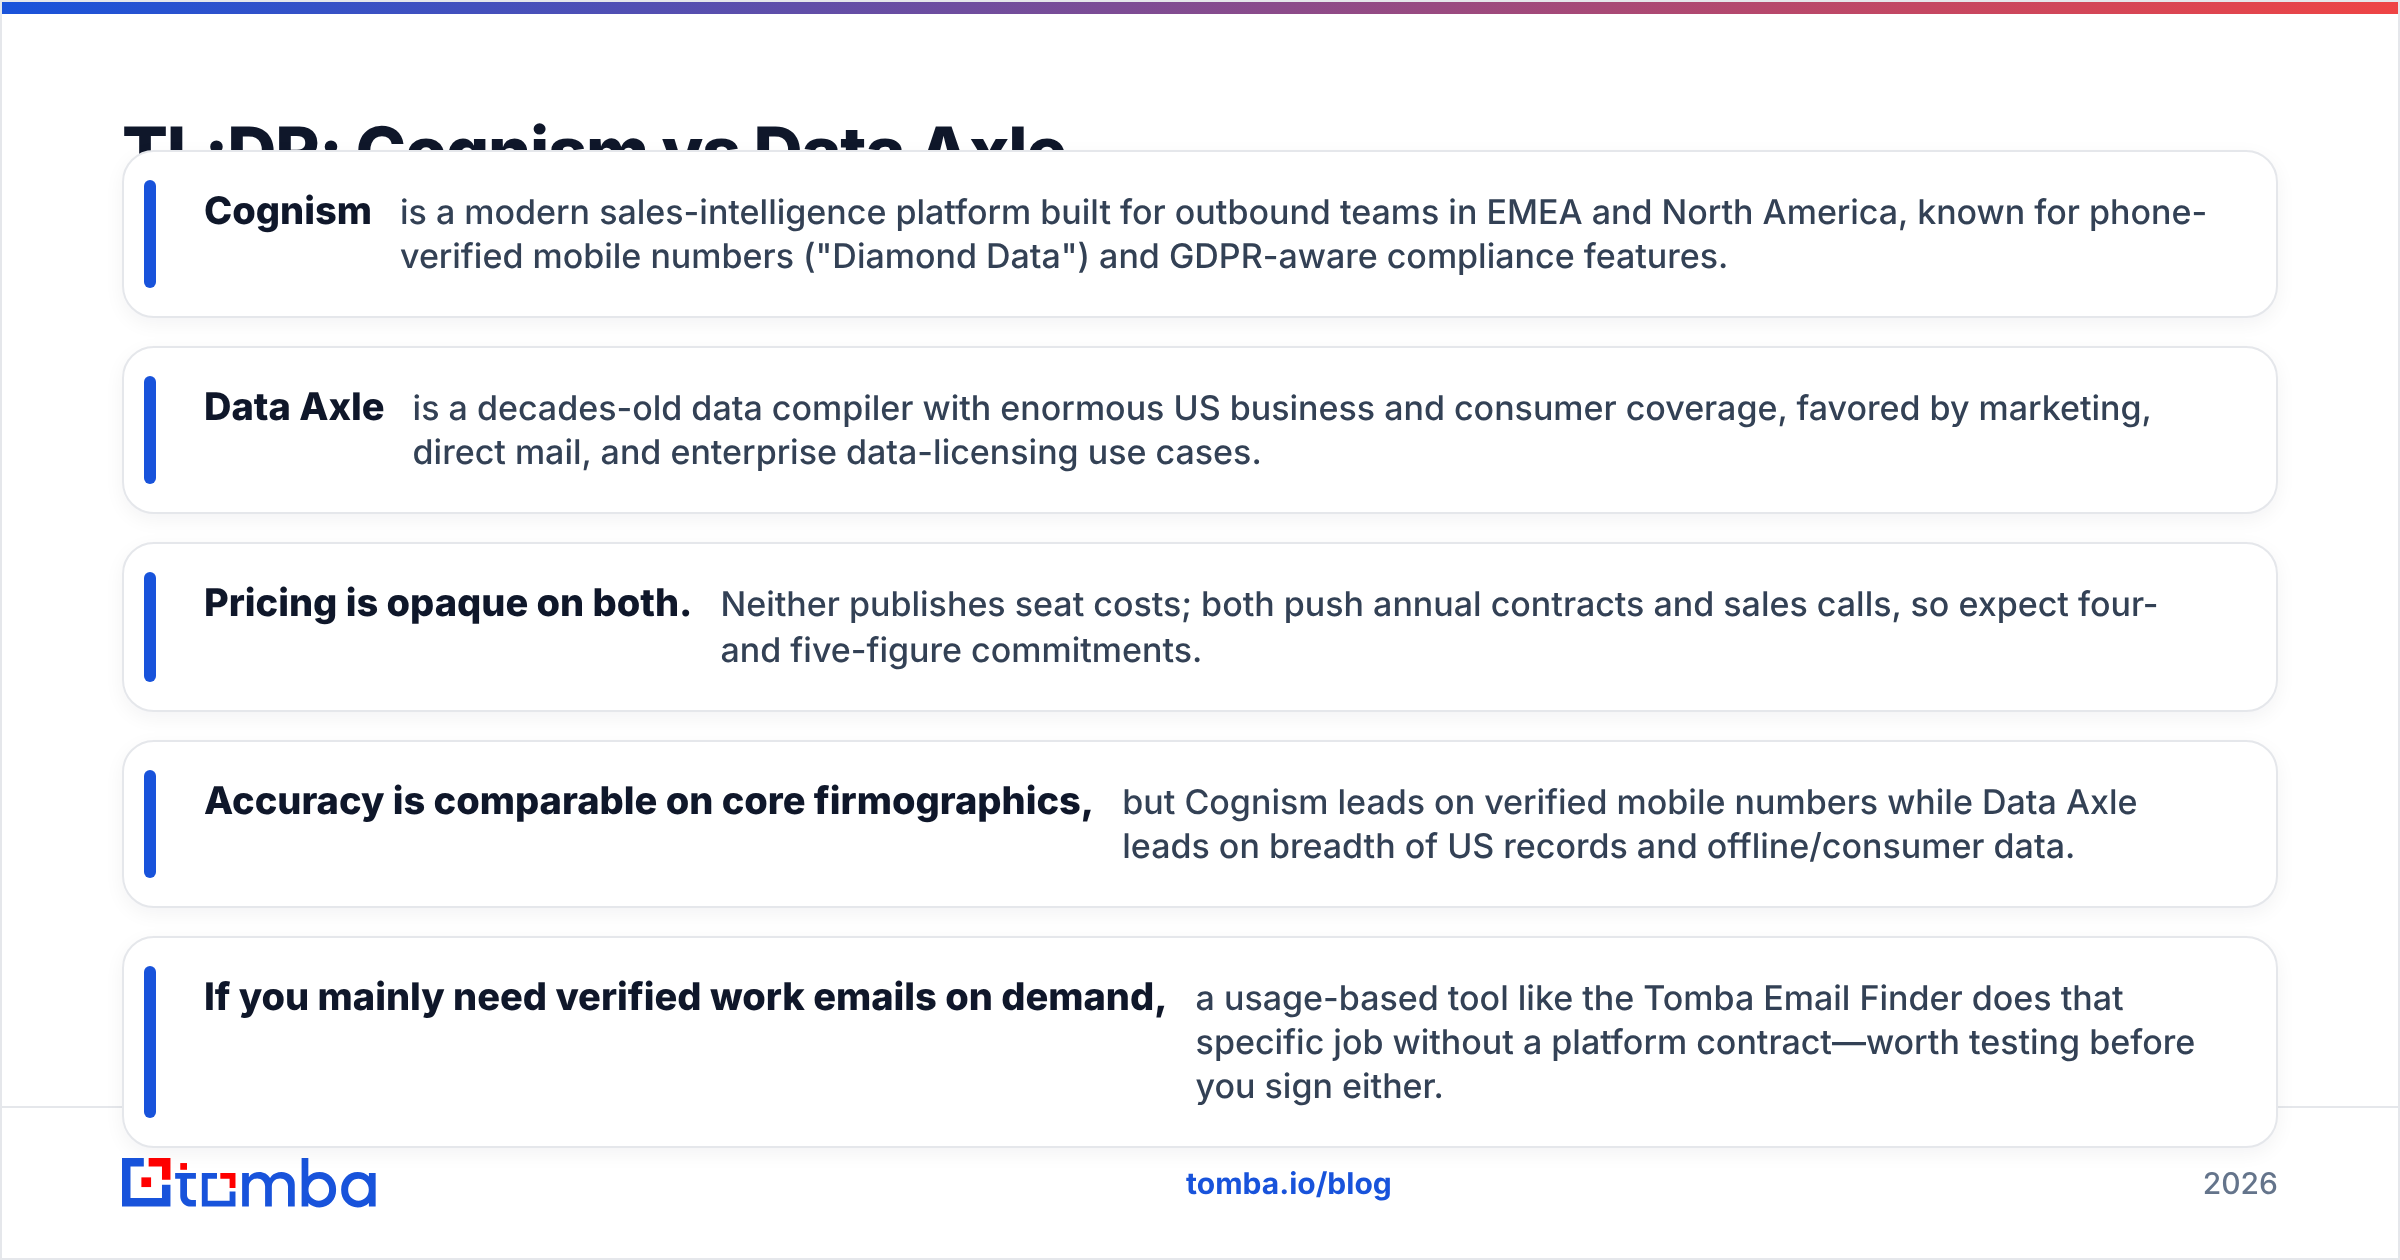Image resolution: width=2400 pixels, height=1260 pixels.
Task: Click text about Cognism leading on mobile numbers
Action: tap(1629, 824)
